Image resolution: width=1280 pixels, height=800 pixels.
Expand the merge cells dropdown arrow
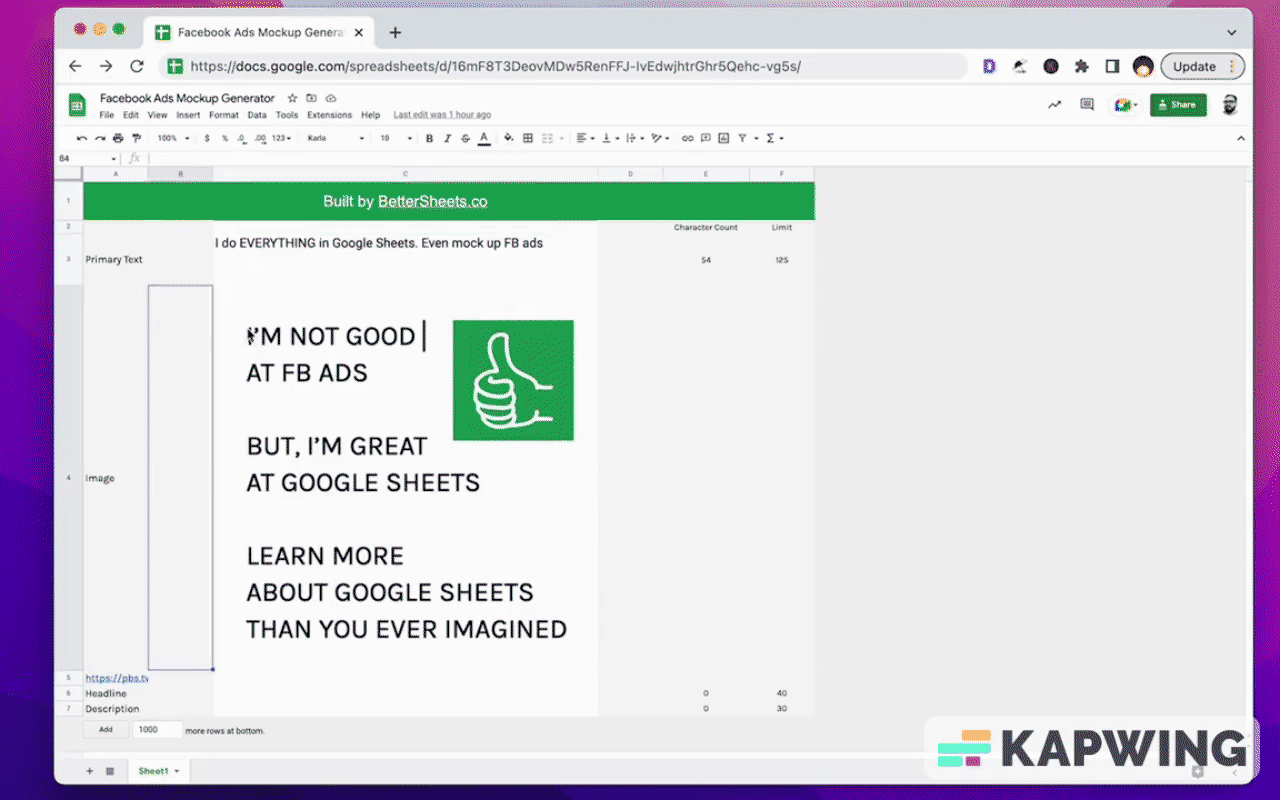point(561,138)
